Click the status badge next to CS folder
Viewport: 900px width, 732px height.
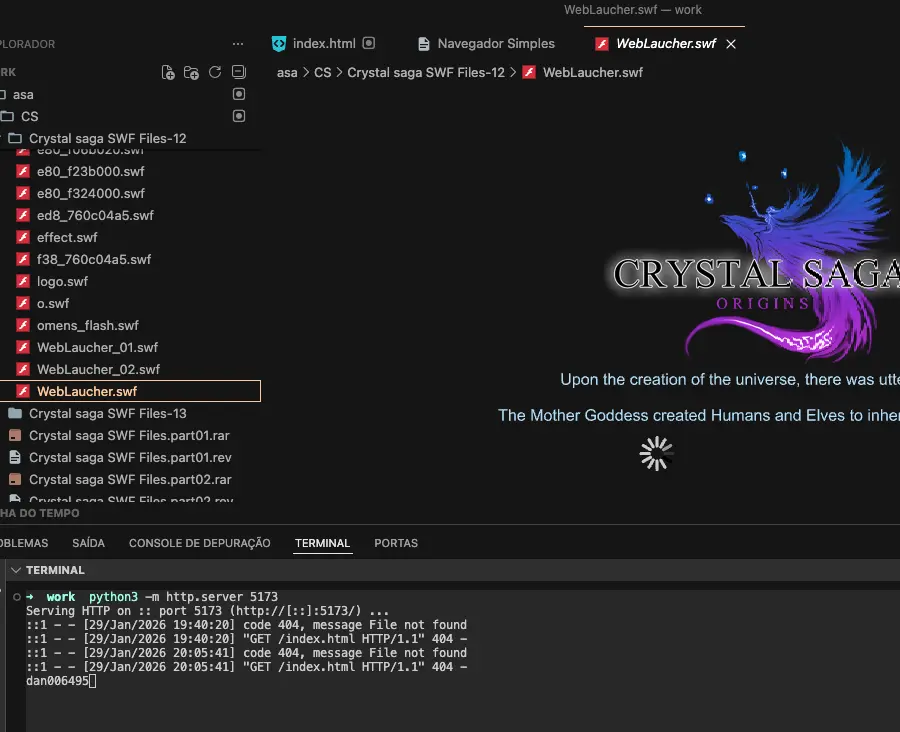239,116
